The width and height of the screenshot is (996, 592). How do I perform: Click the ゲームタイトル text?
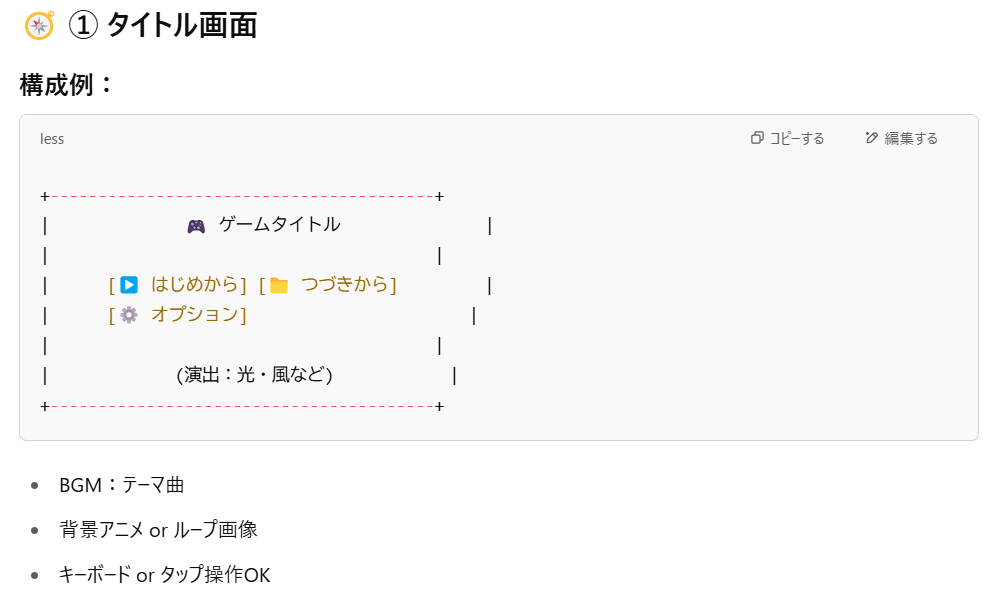pos(279,225)
